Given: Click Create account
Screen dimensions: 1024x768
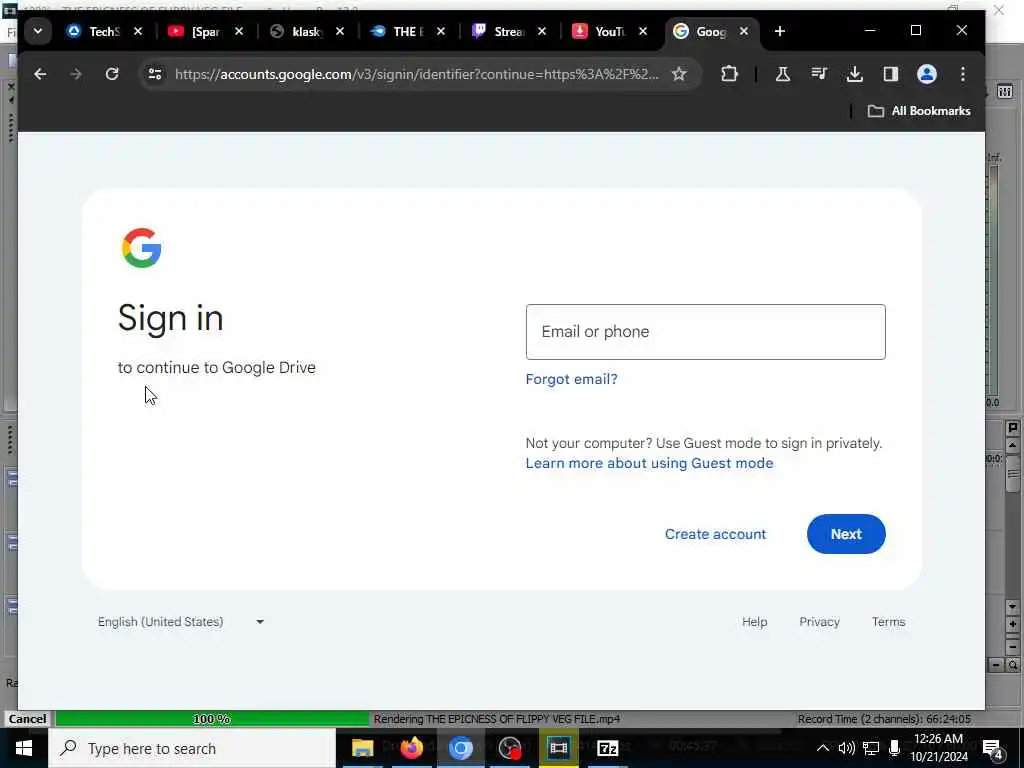Looking at the screenshot, I should pos(715,534).
